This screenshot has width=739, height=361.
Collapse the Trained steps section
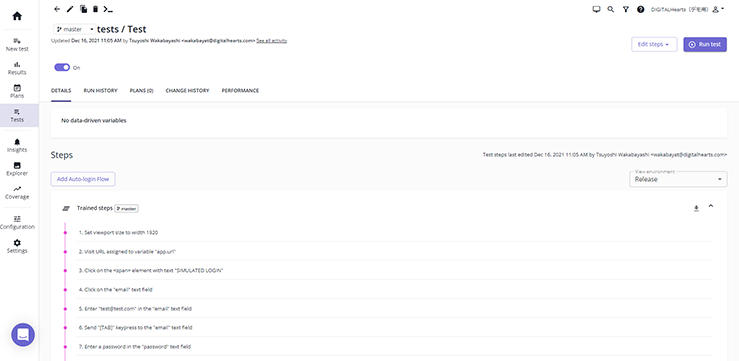coord(711,206)
